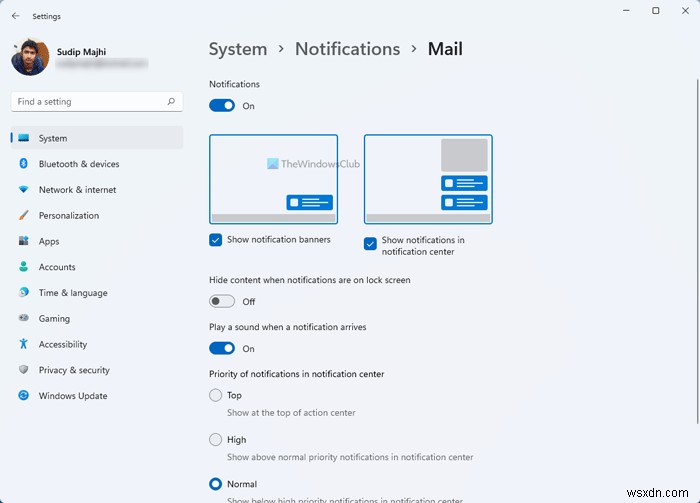Screen dimensions: 700x503
Task: Open Privacy & security settings
Action: tap(97, 370)
